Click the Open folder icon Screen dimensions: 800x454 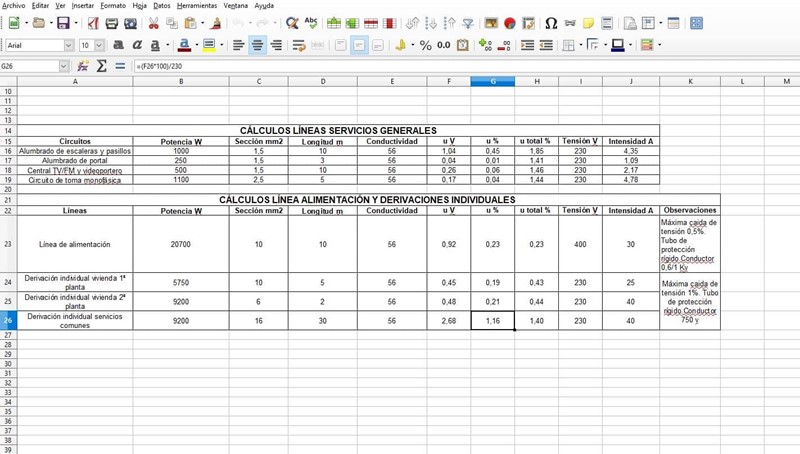[39, 23]
